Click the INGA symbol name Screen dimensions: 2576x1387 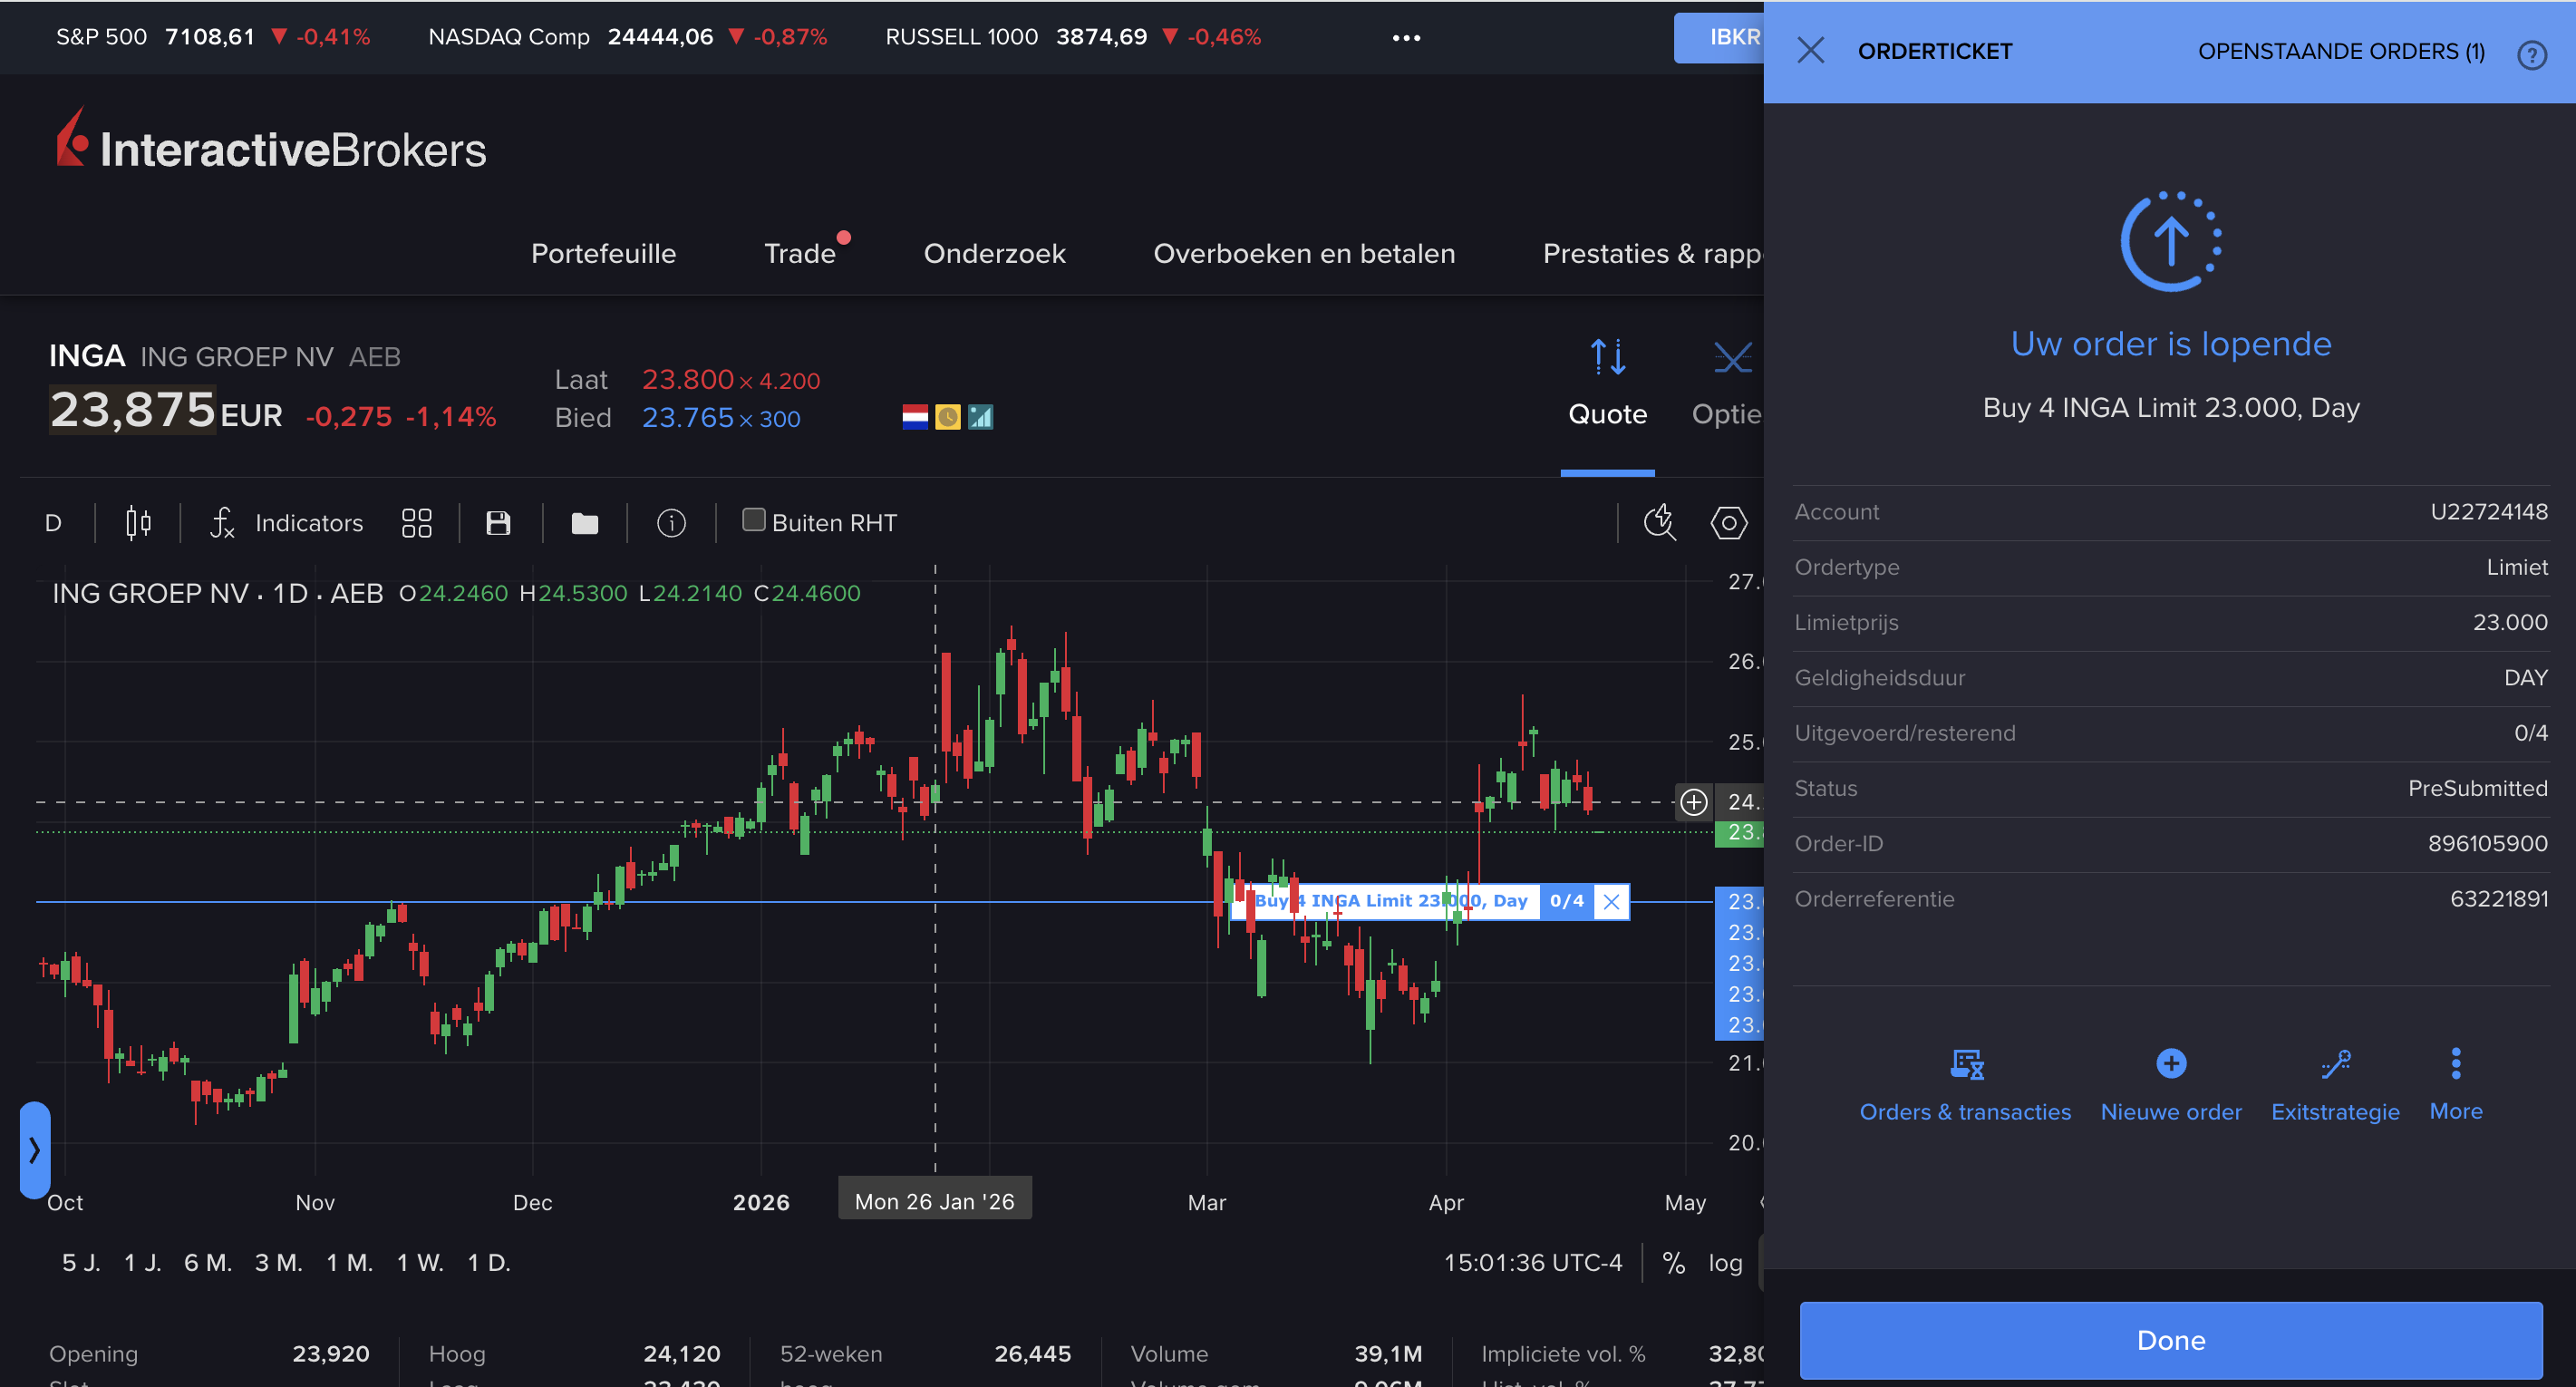(x=87, y=356)
